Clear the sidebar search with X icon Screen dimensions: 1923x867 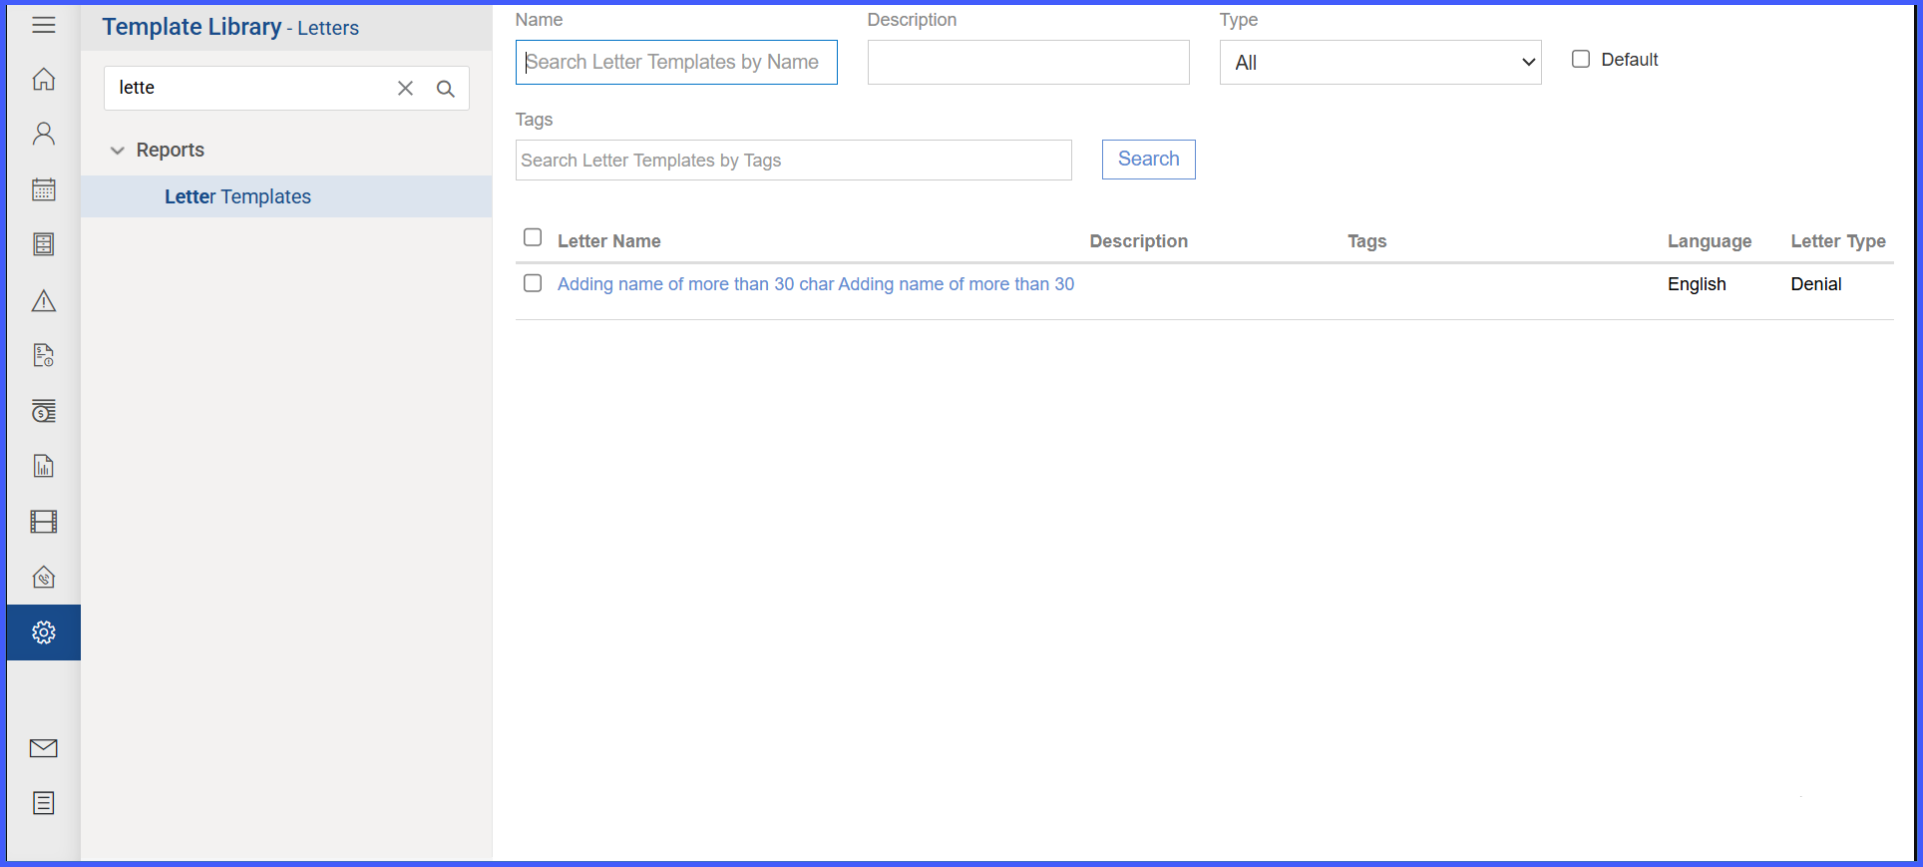(405, 88)
